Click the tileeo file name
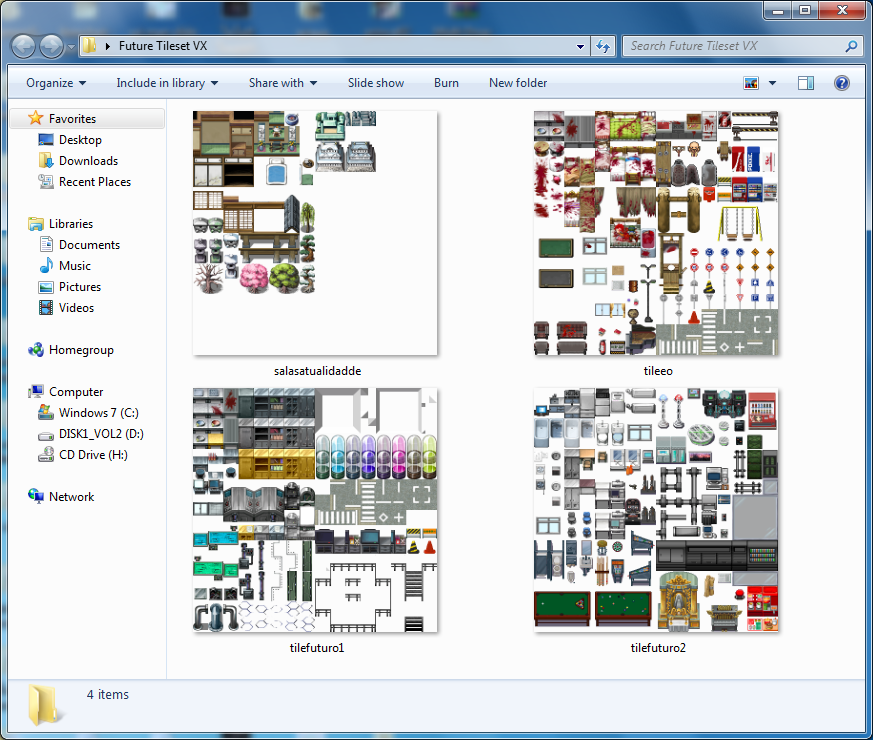 pos(658,371)
